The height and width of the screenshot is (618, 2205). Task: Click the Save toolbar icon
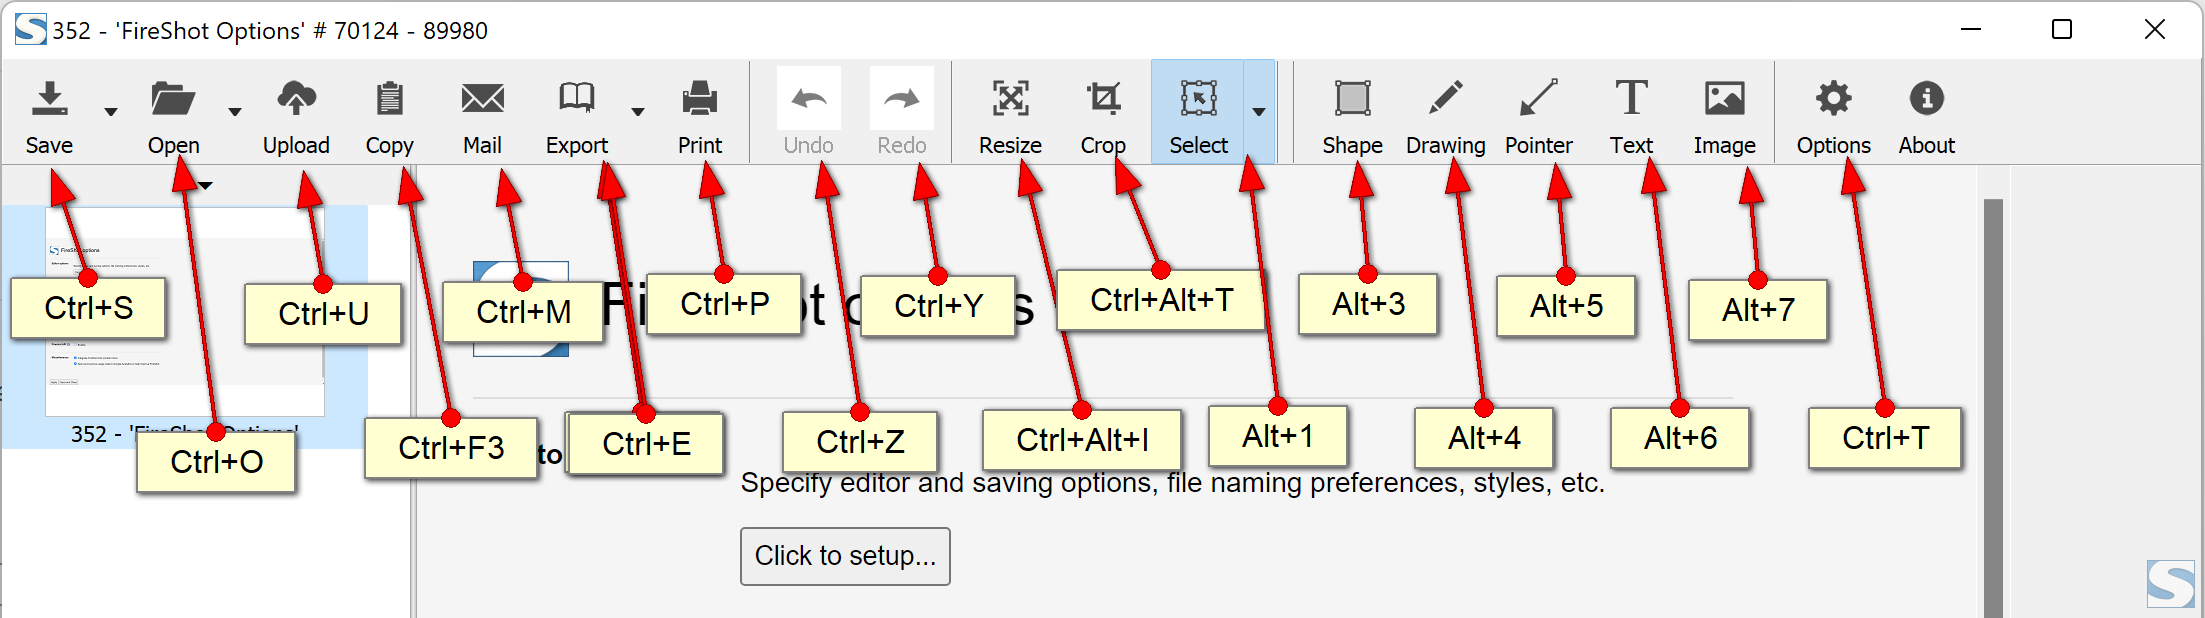49,99
